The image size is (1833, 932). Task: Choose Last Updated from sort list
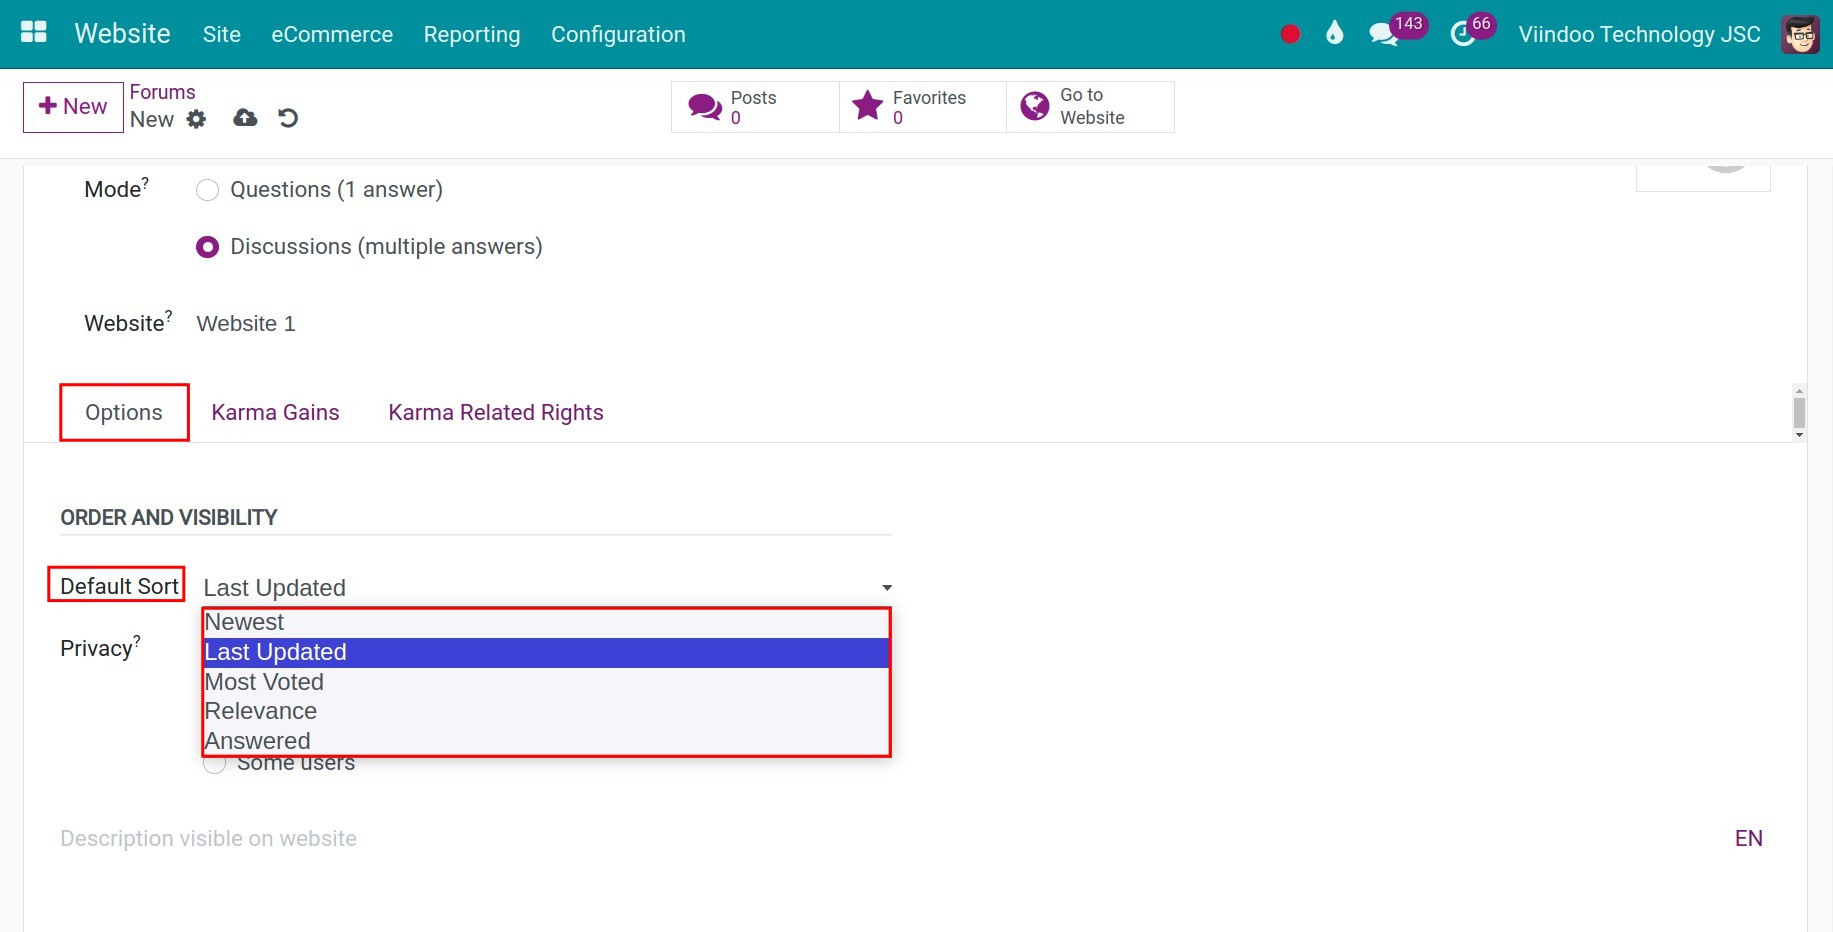pos(546,653)
